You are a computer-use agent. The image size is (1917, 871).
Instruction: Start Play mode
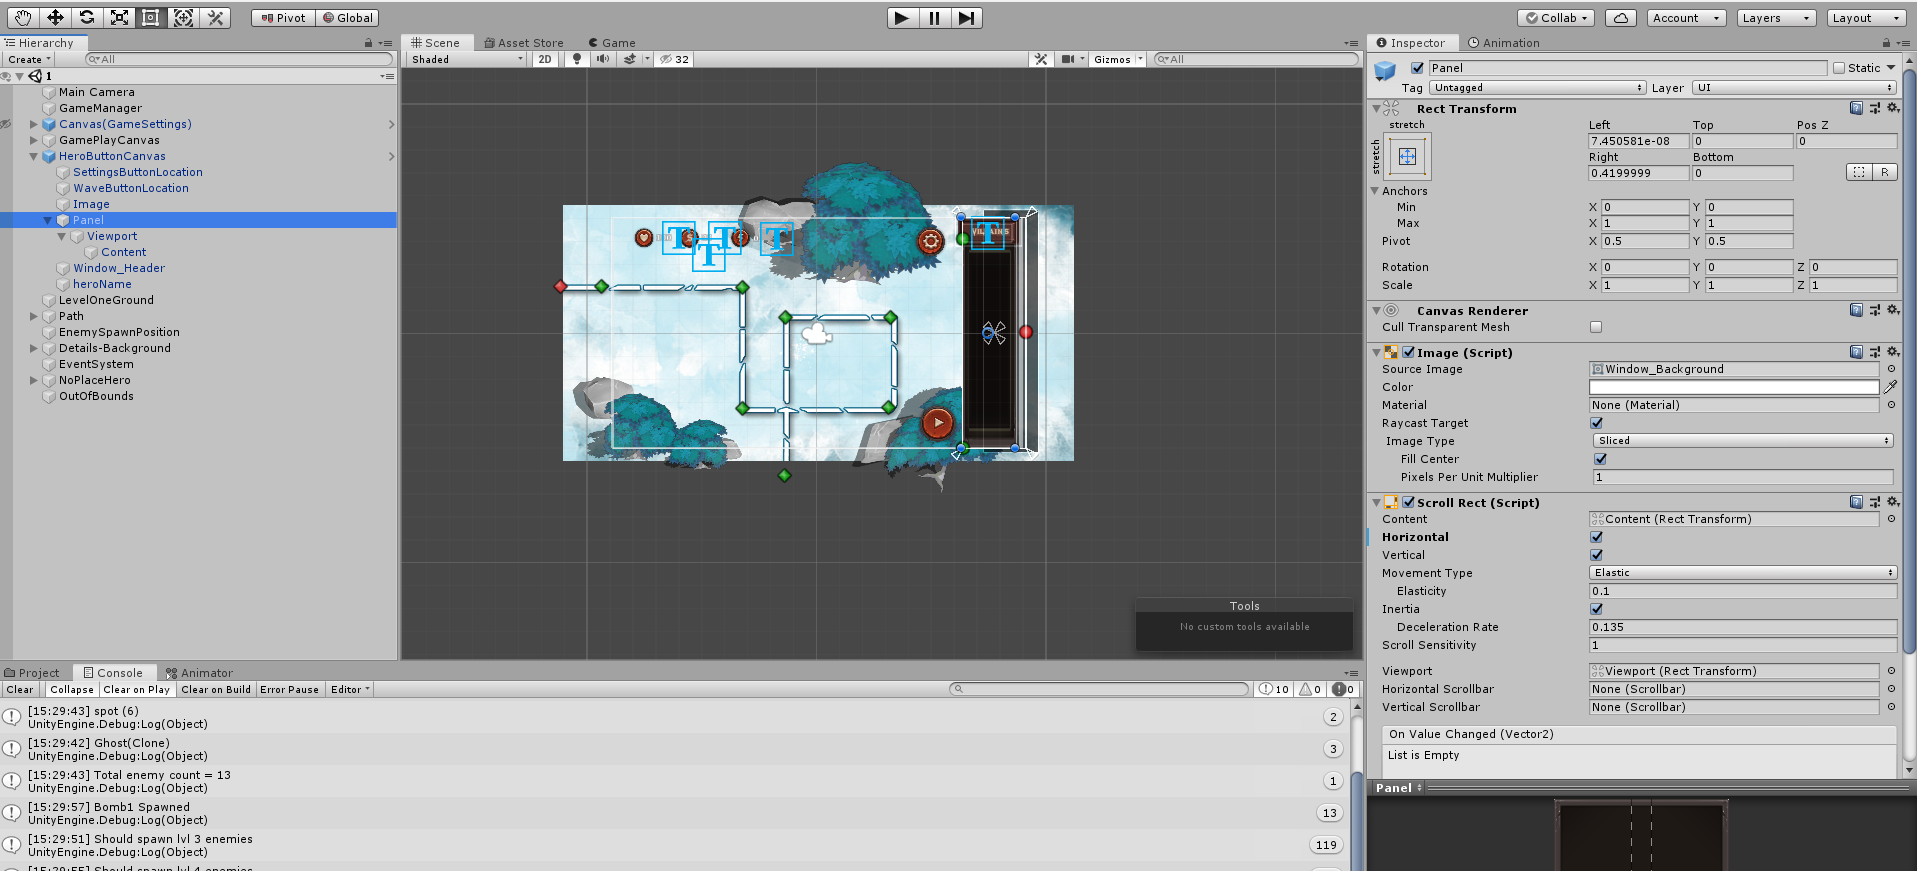[902, 17]
